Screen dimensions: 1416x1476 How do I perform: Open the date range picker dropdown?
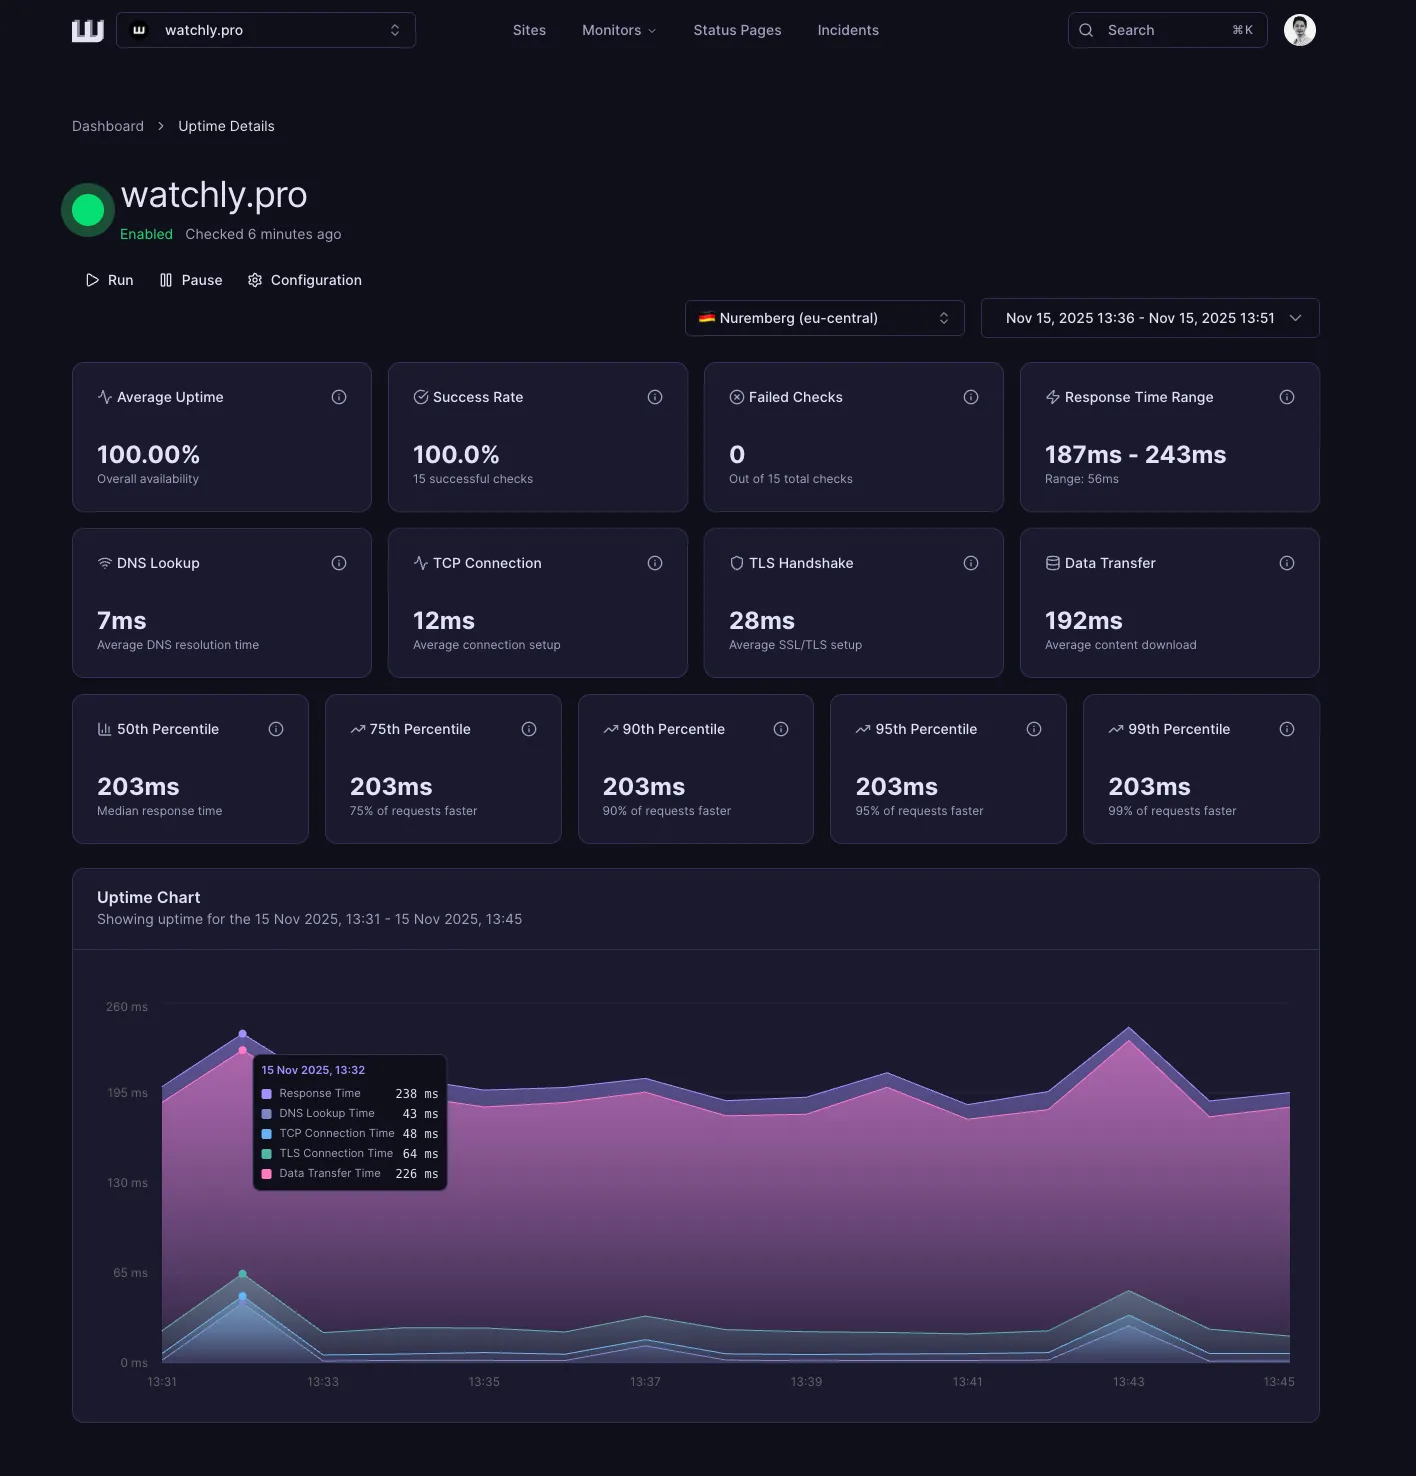(x=1150, y=318)
